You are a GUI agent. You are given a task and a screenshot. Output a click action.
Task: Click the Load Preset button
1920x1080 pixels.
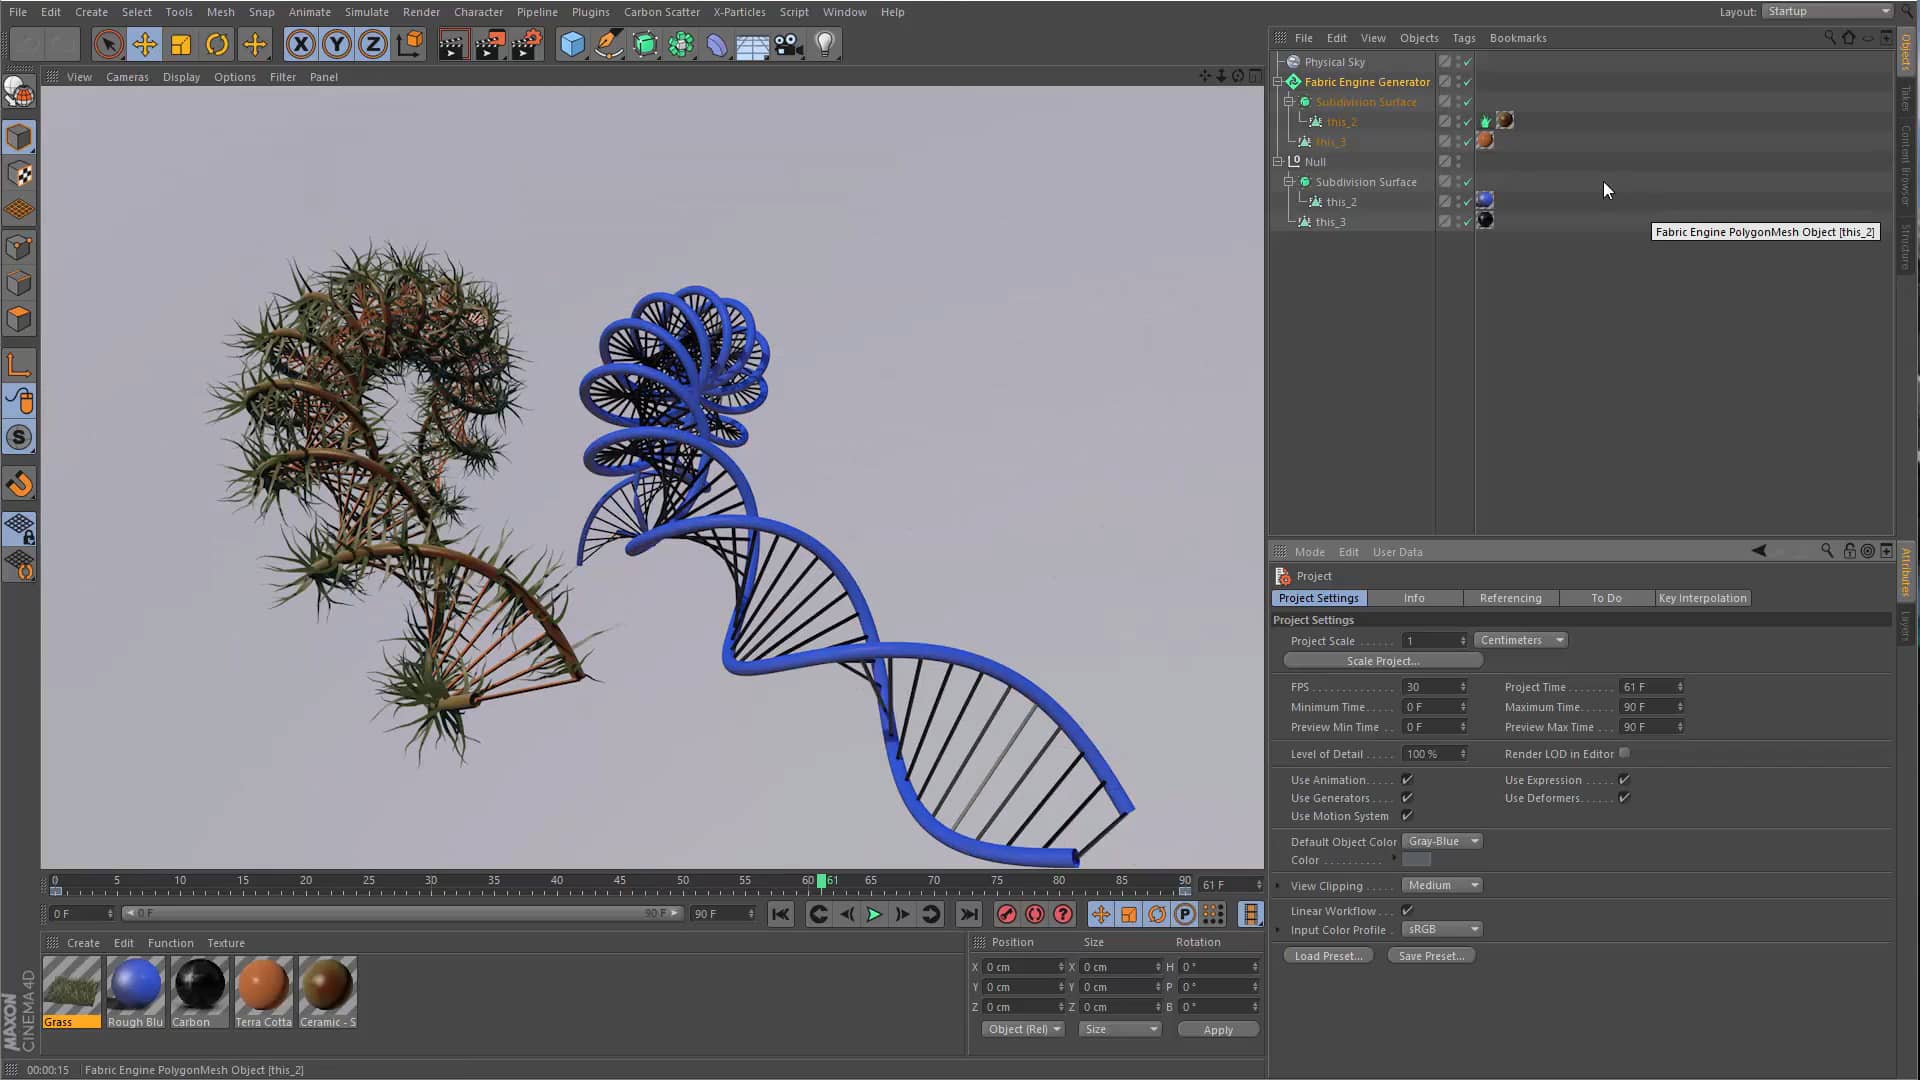1327,955
